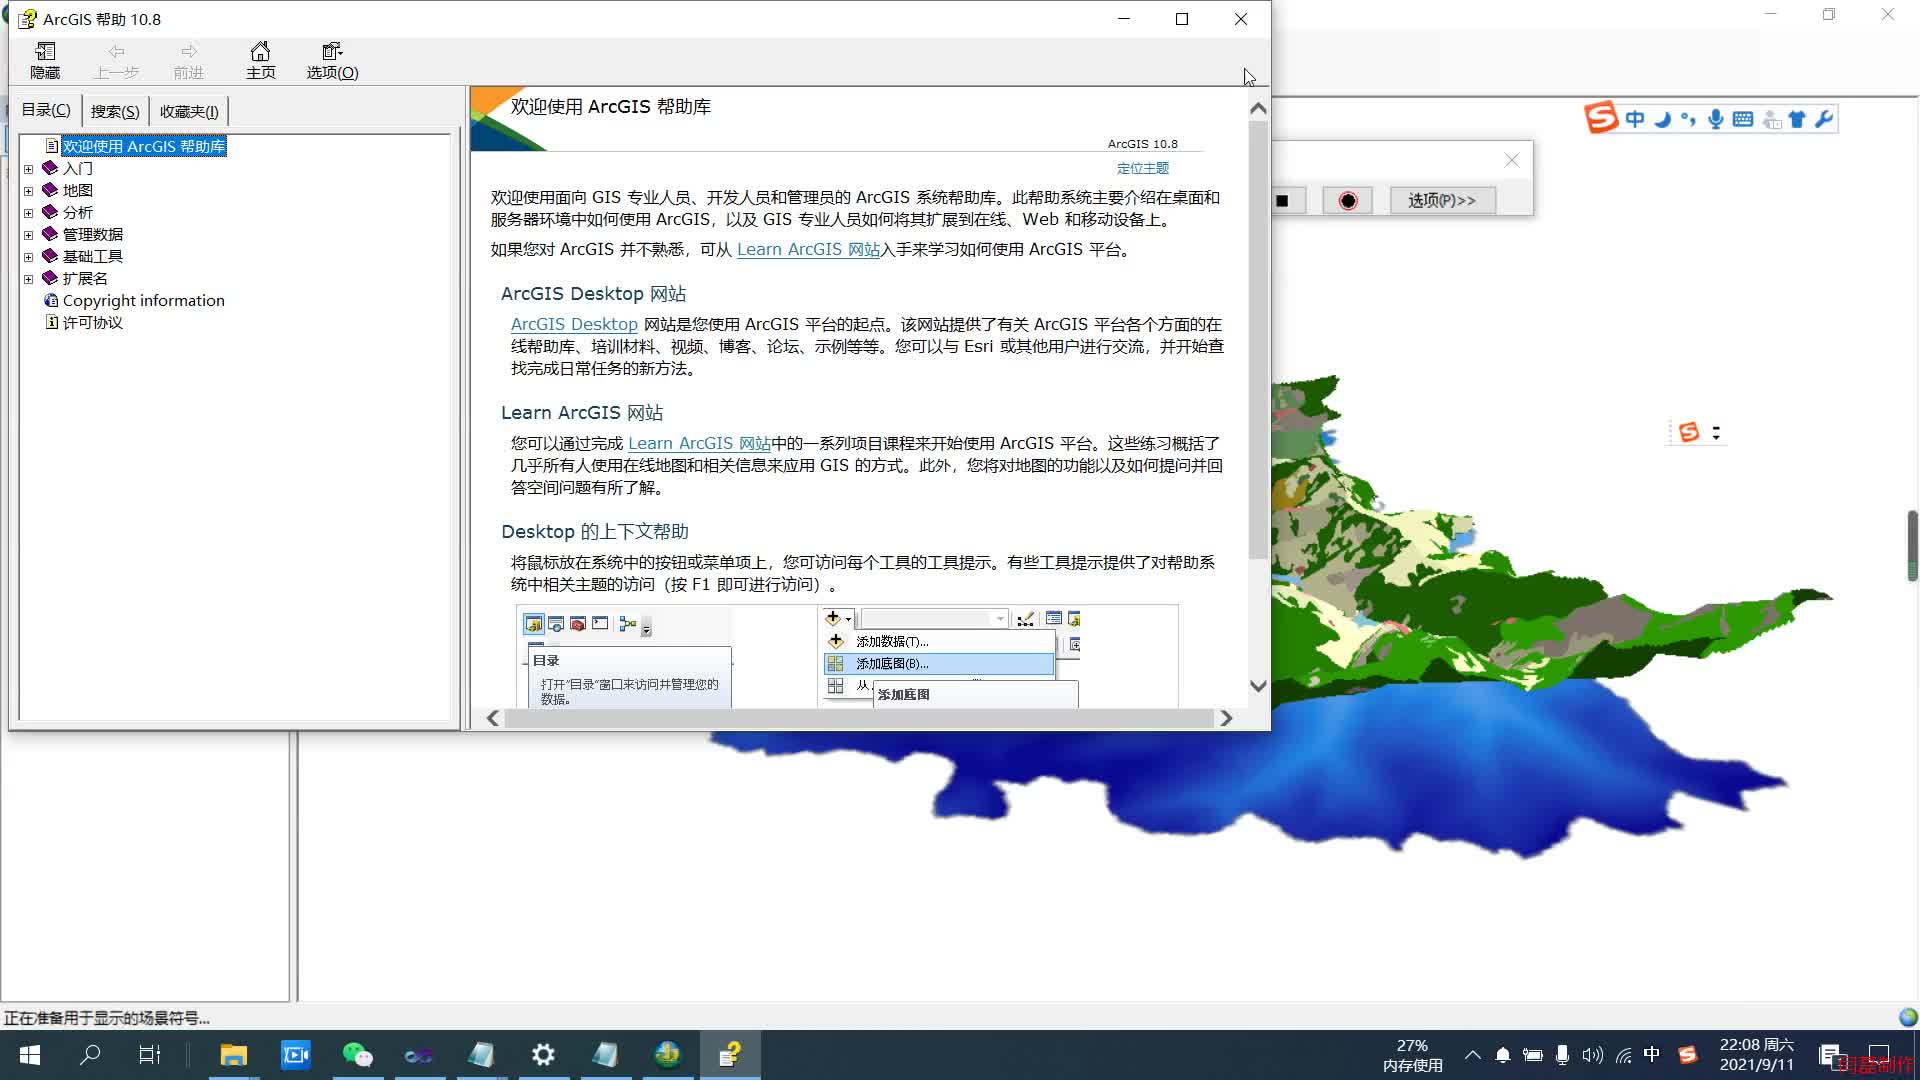Click the 隐藏 toolbar icon to hide navigation

(x=45, y=58)
